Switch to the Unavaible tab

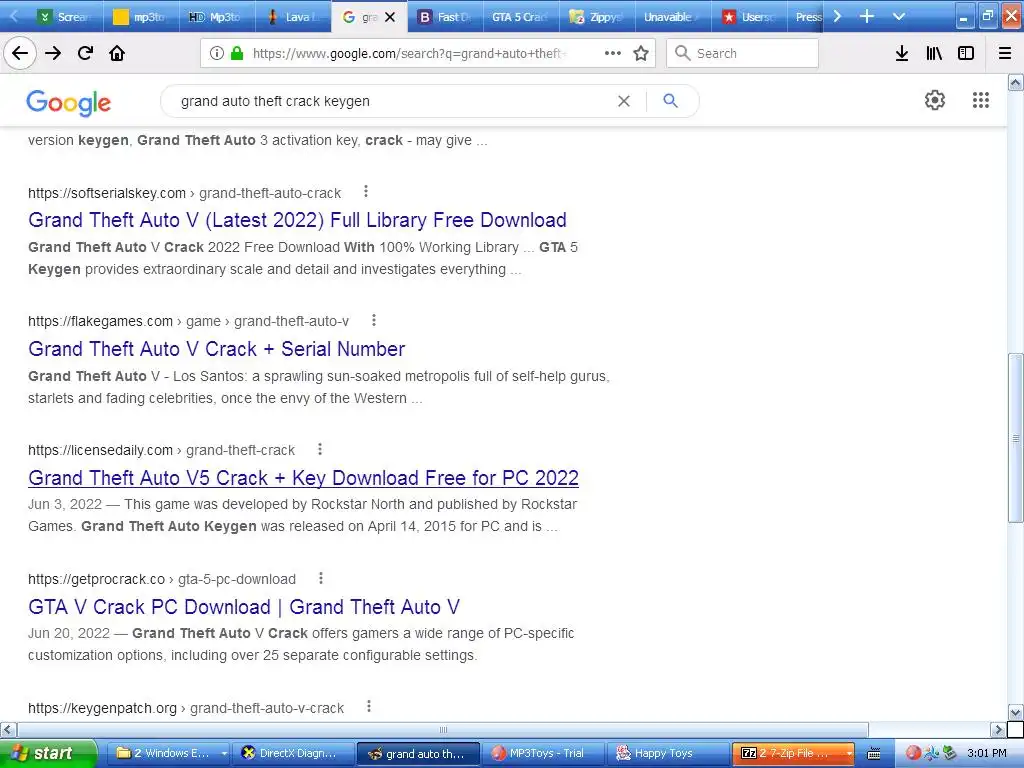pos(673,17)
